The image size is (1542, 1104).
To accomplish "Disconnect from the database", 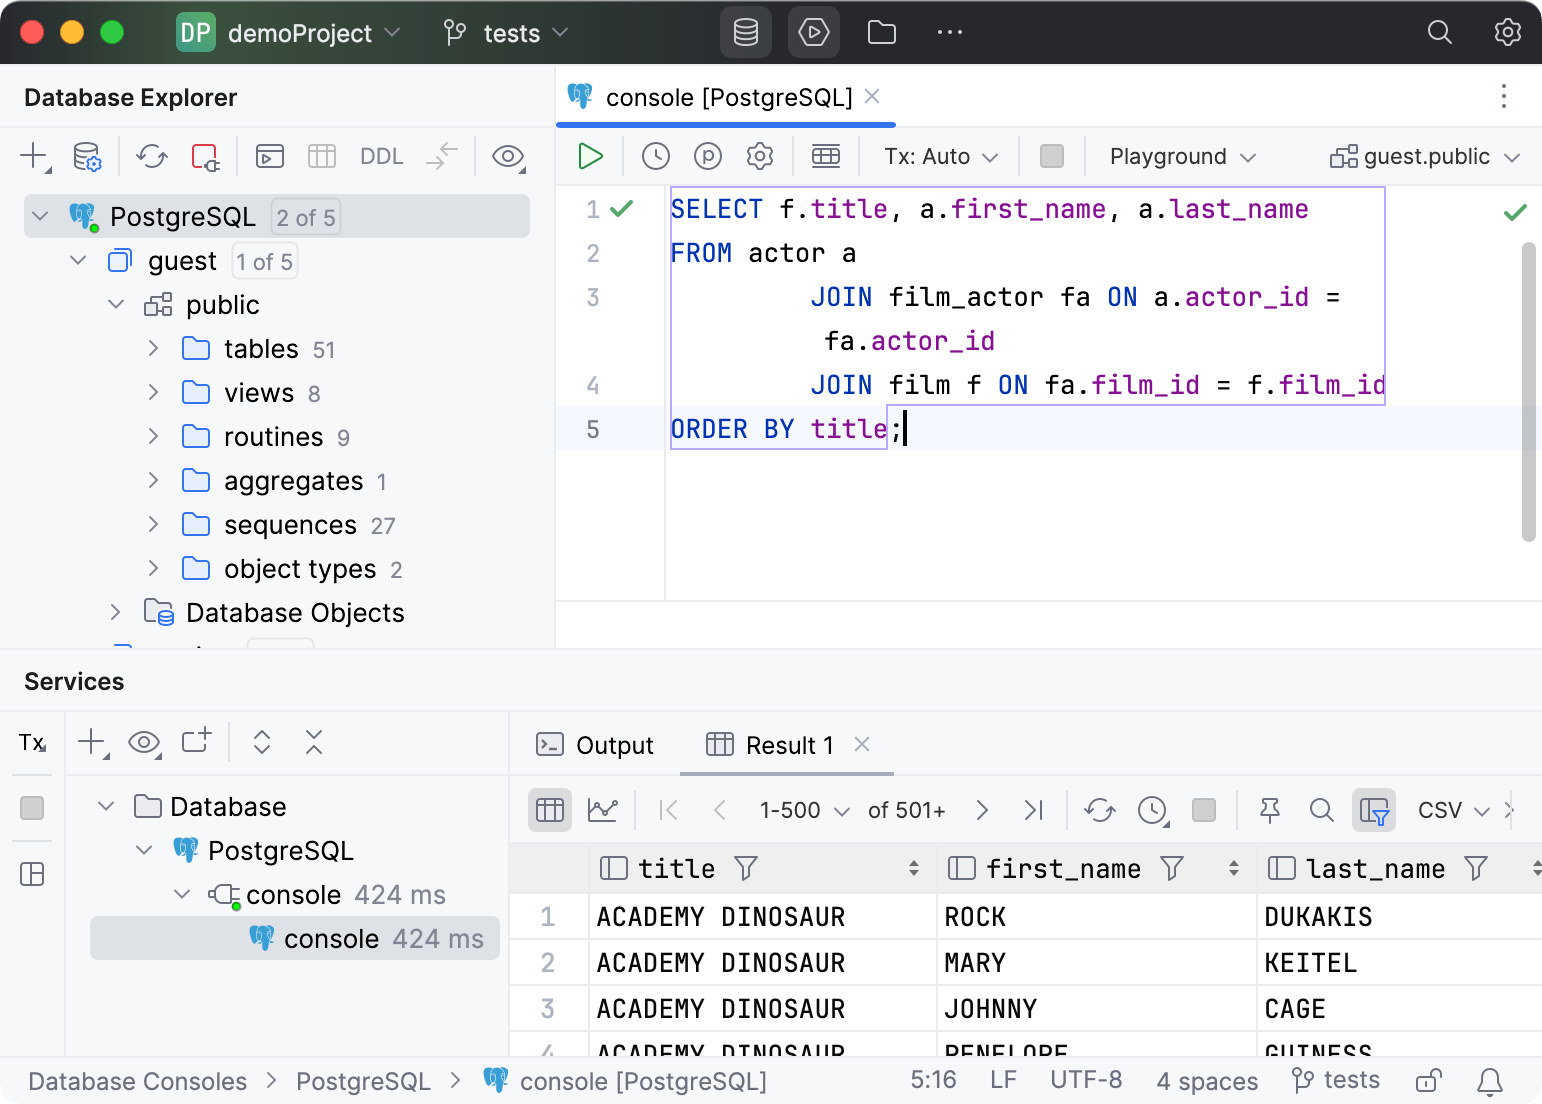I will [x=204, y=156].
